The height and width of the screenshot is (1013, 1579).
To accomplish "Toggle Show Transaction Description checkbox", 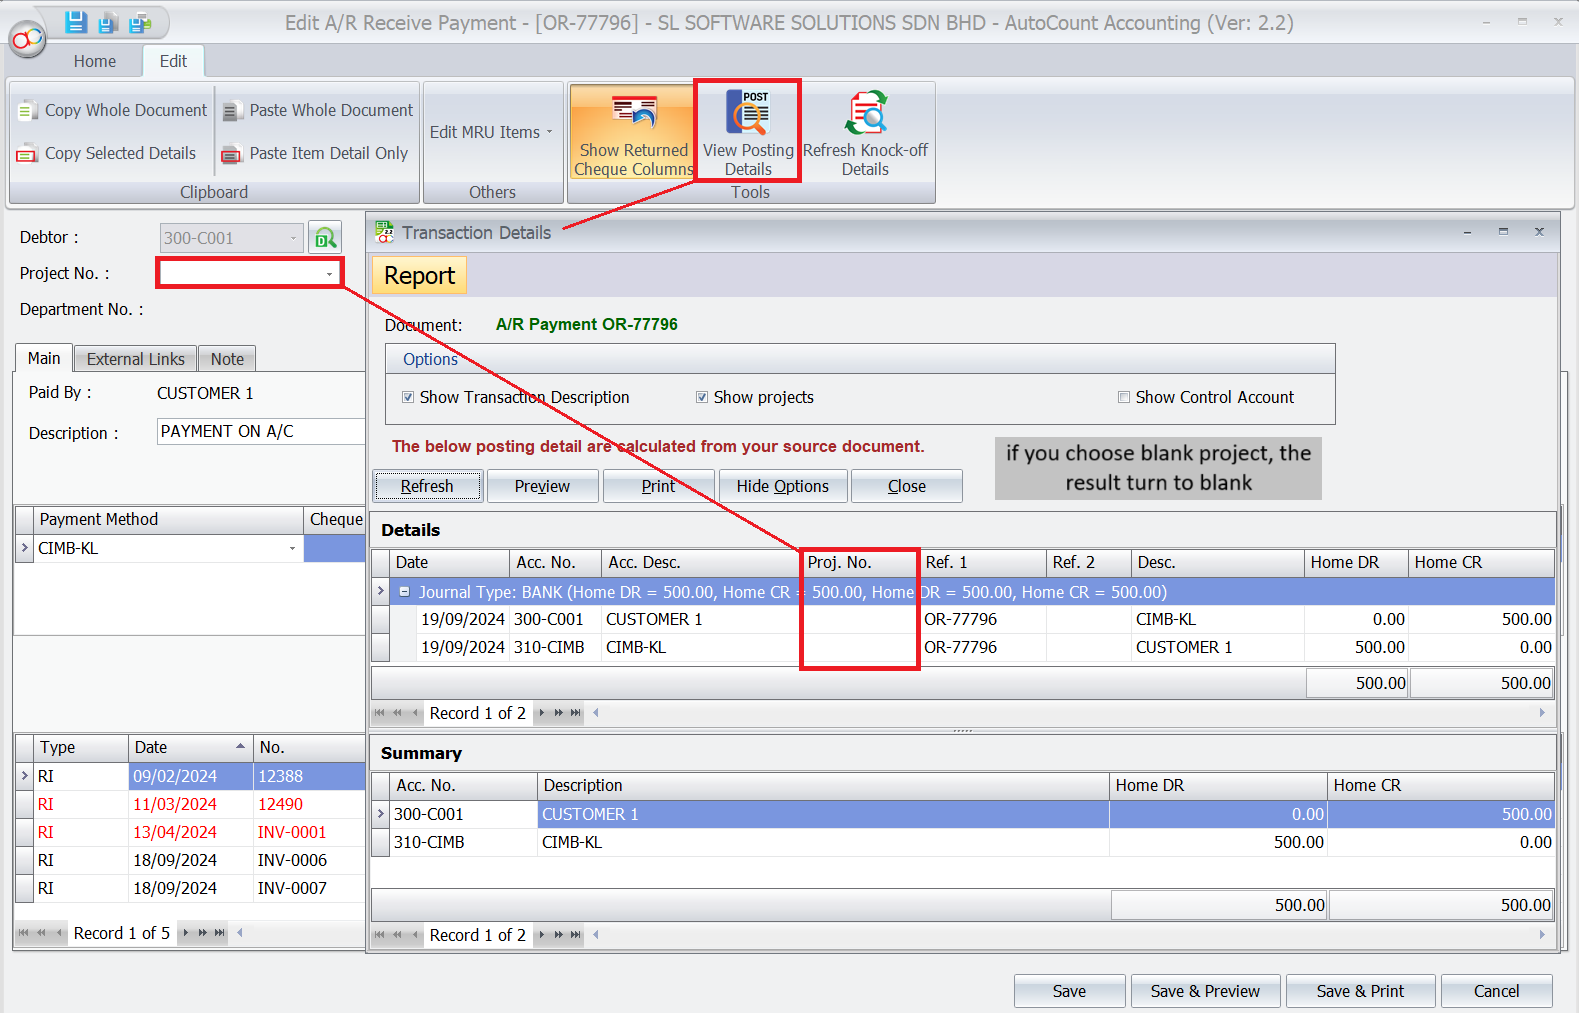I will pos(408,397).
